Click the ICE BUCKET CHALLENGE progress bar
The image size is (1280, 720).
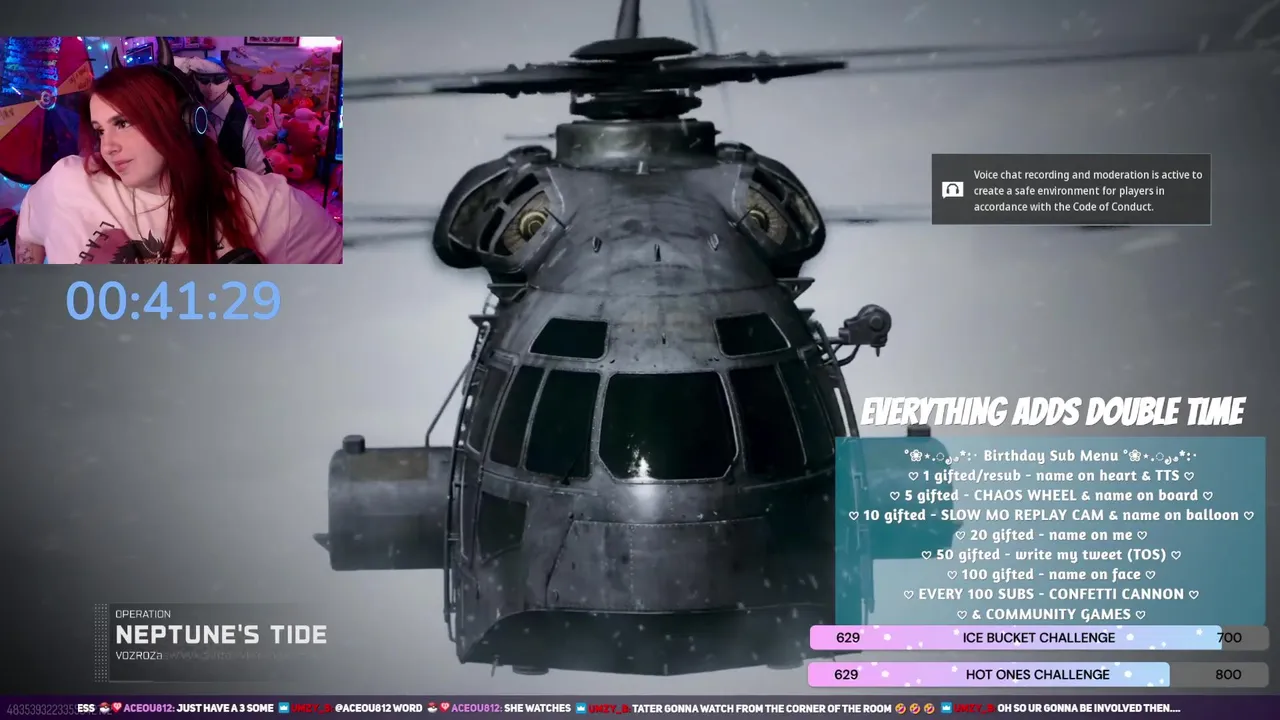tap(1038, 637)
